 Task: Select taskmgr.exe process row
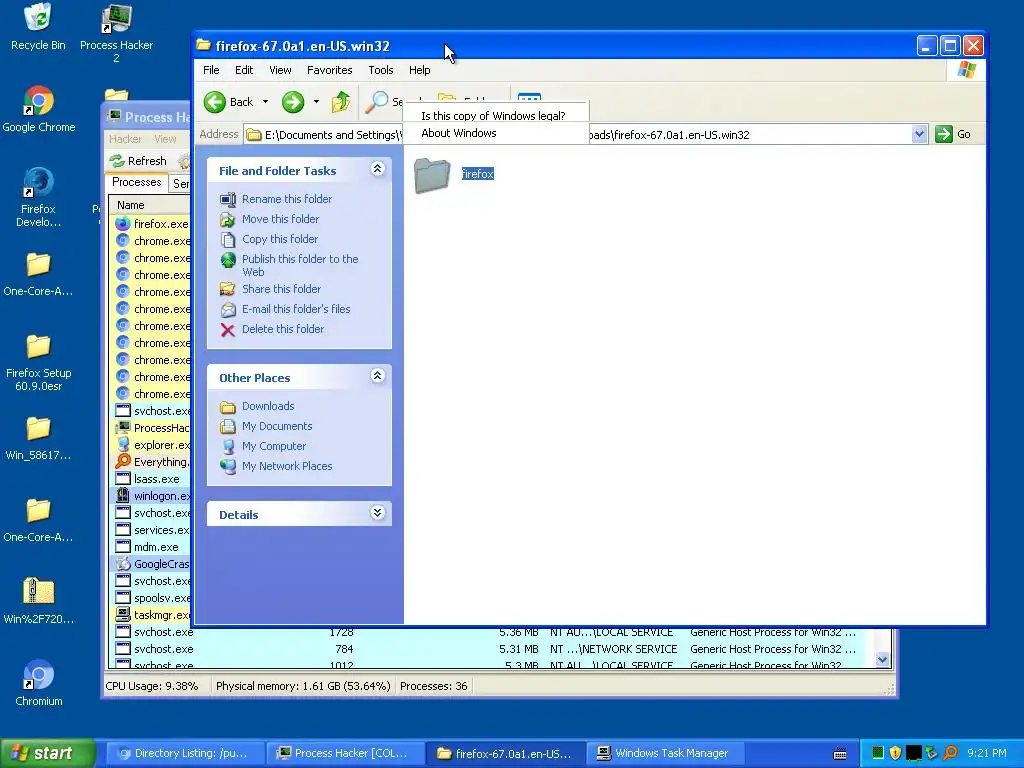pyautogui.click(x=153, y=615)
